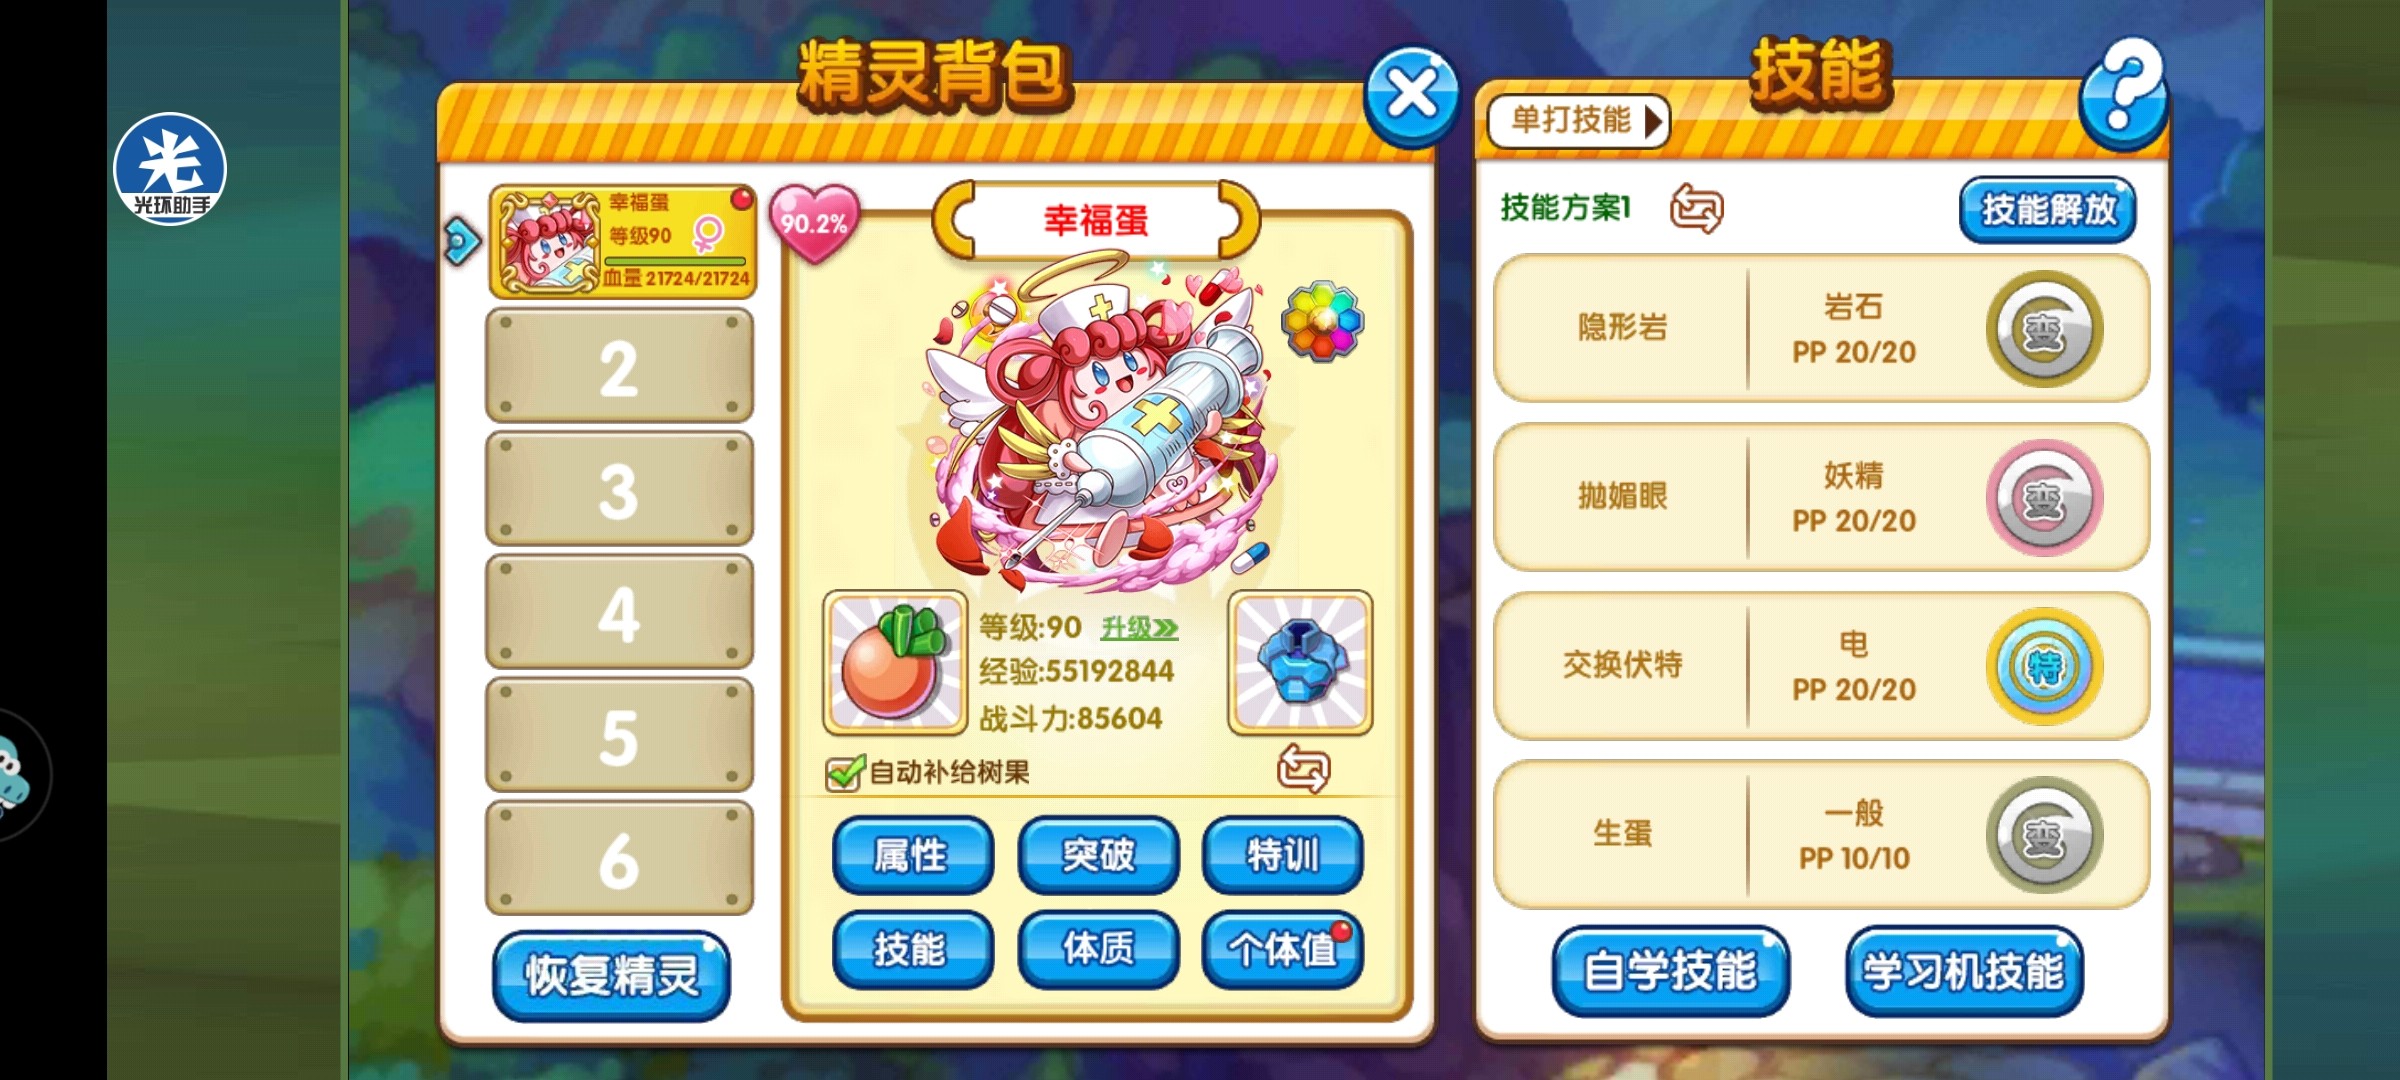The width and height of the screenshot is (2400, 1080).
Task: Click the 恢复精灵 button
Action: click(612, 976)
